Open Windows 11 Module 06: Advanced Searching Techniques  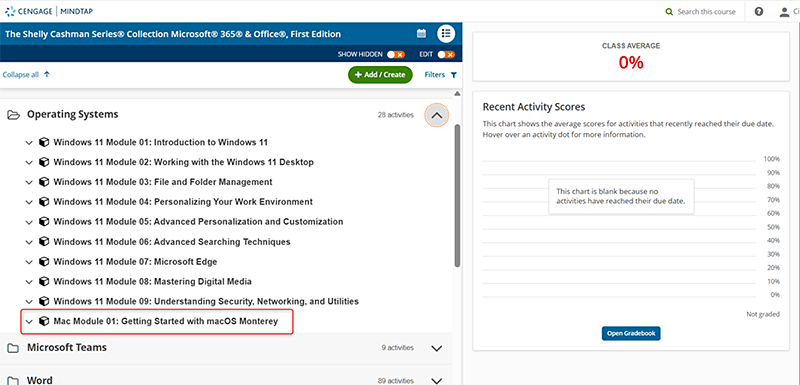(x=172, y=242)
